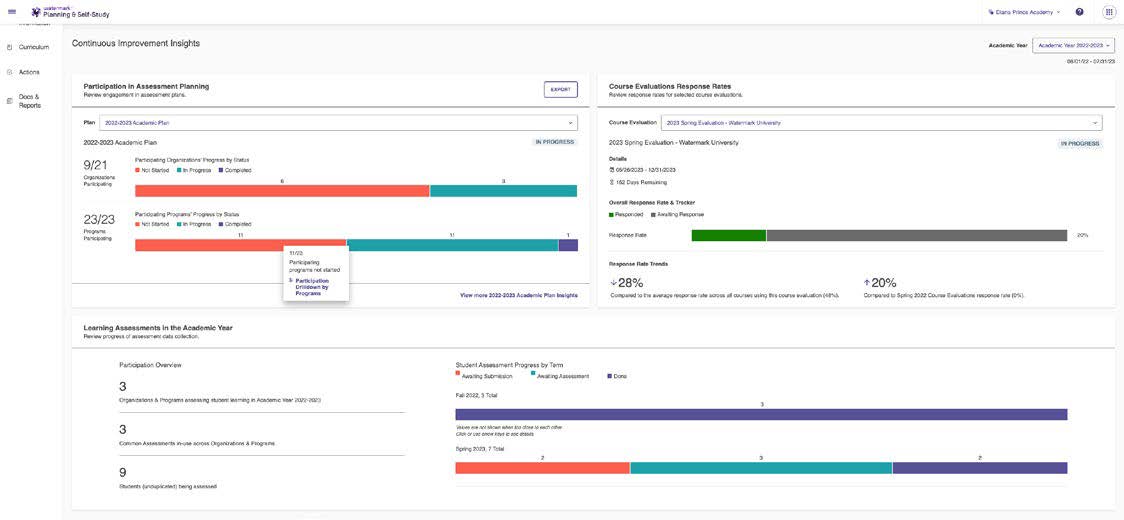Open the Academic Year 2022-2023 dropdown
1124x520 pixels.
tap(1073, 45)
